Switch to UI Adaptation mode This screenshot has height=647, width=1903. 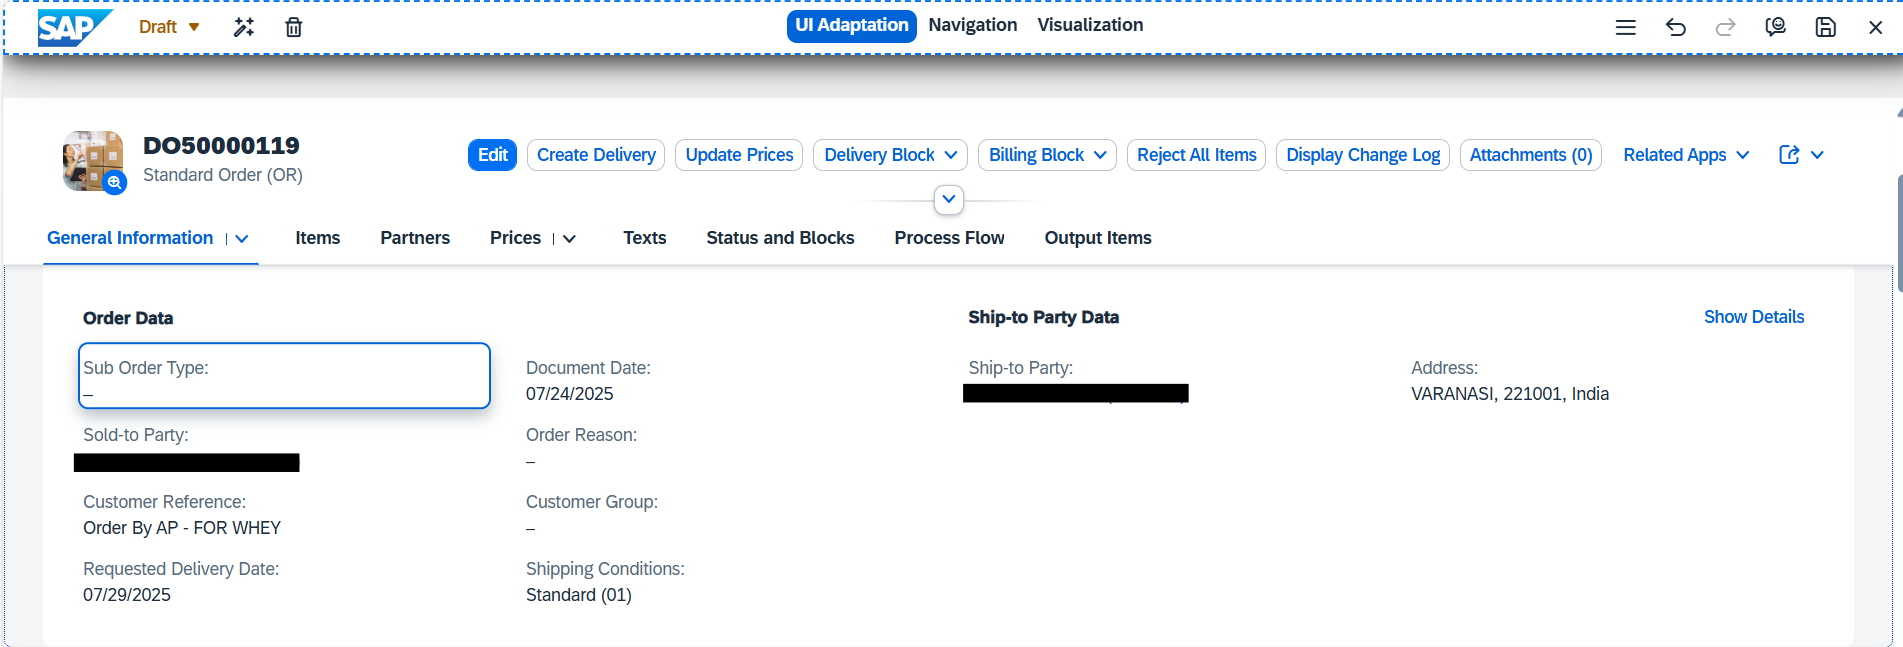pyautogui.click(x=852, y=26)
